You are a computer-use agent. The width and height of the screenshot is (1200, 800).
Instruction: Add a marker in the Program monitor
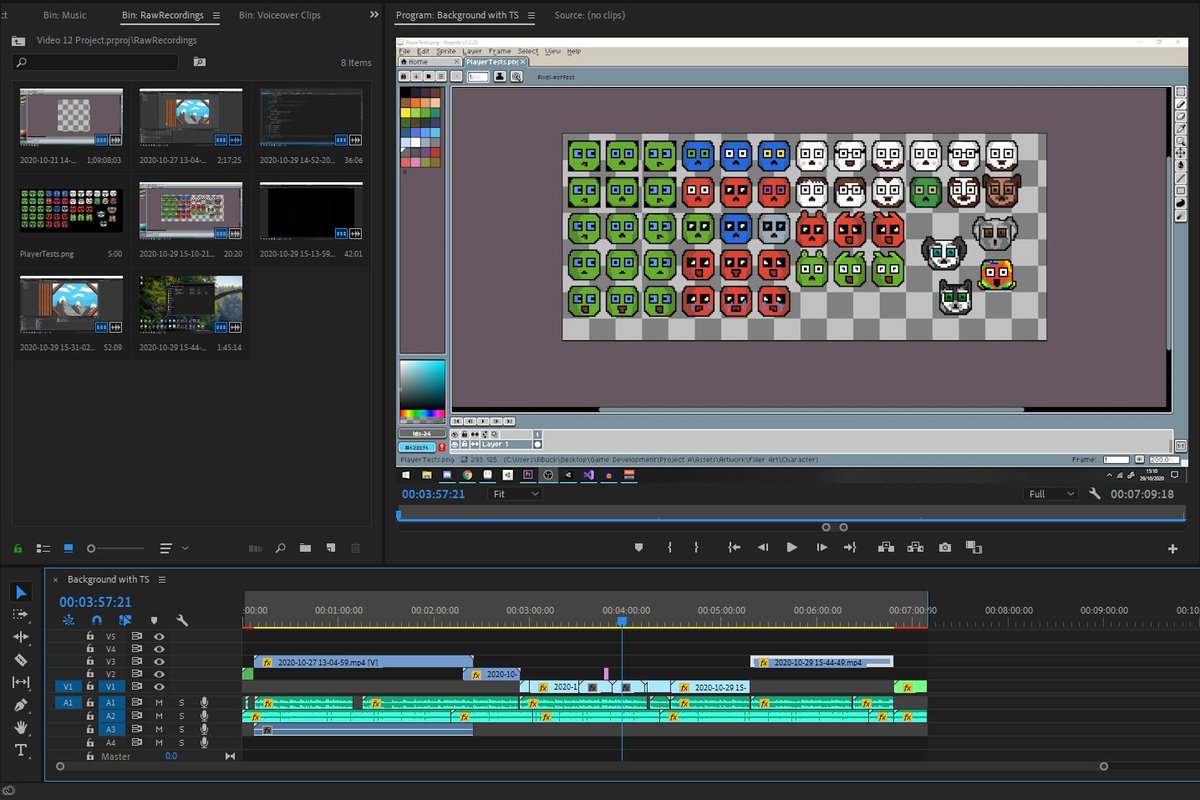[639, 547]
